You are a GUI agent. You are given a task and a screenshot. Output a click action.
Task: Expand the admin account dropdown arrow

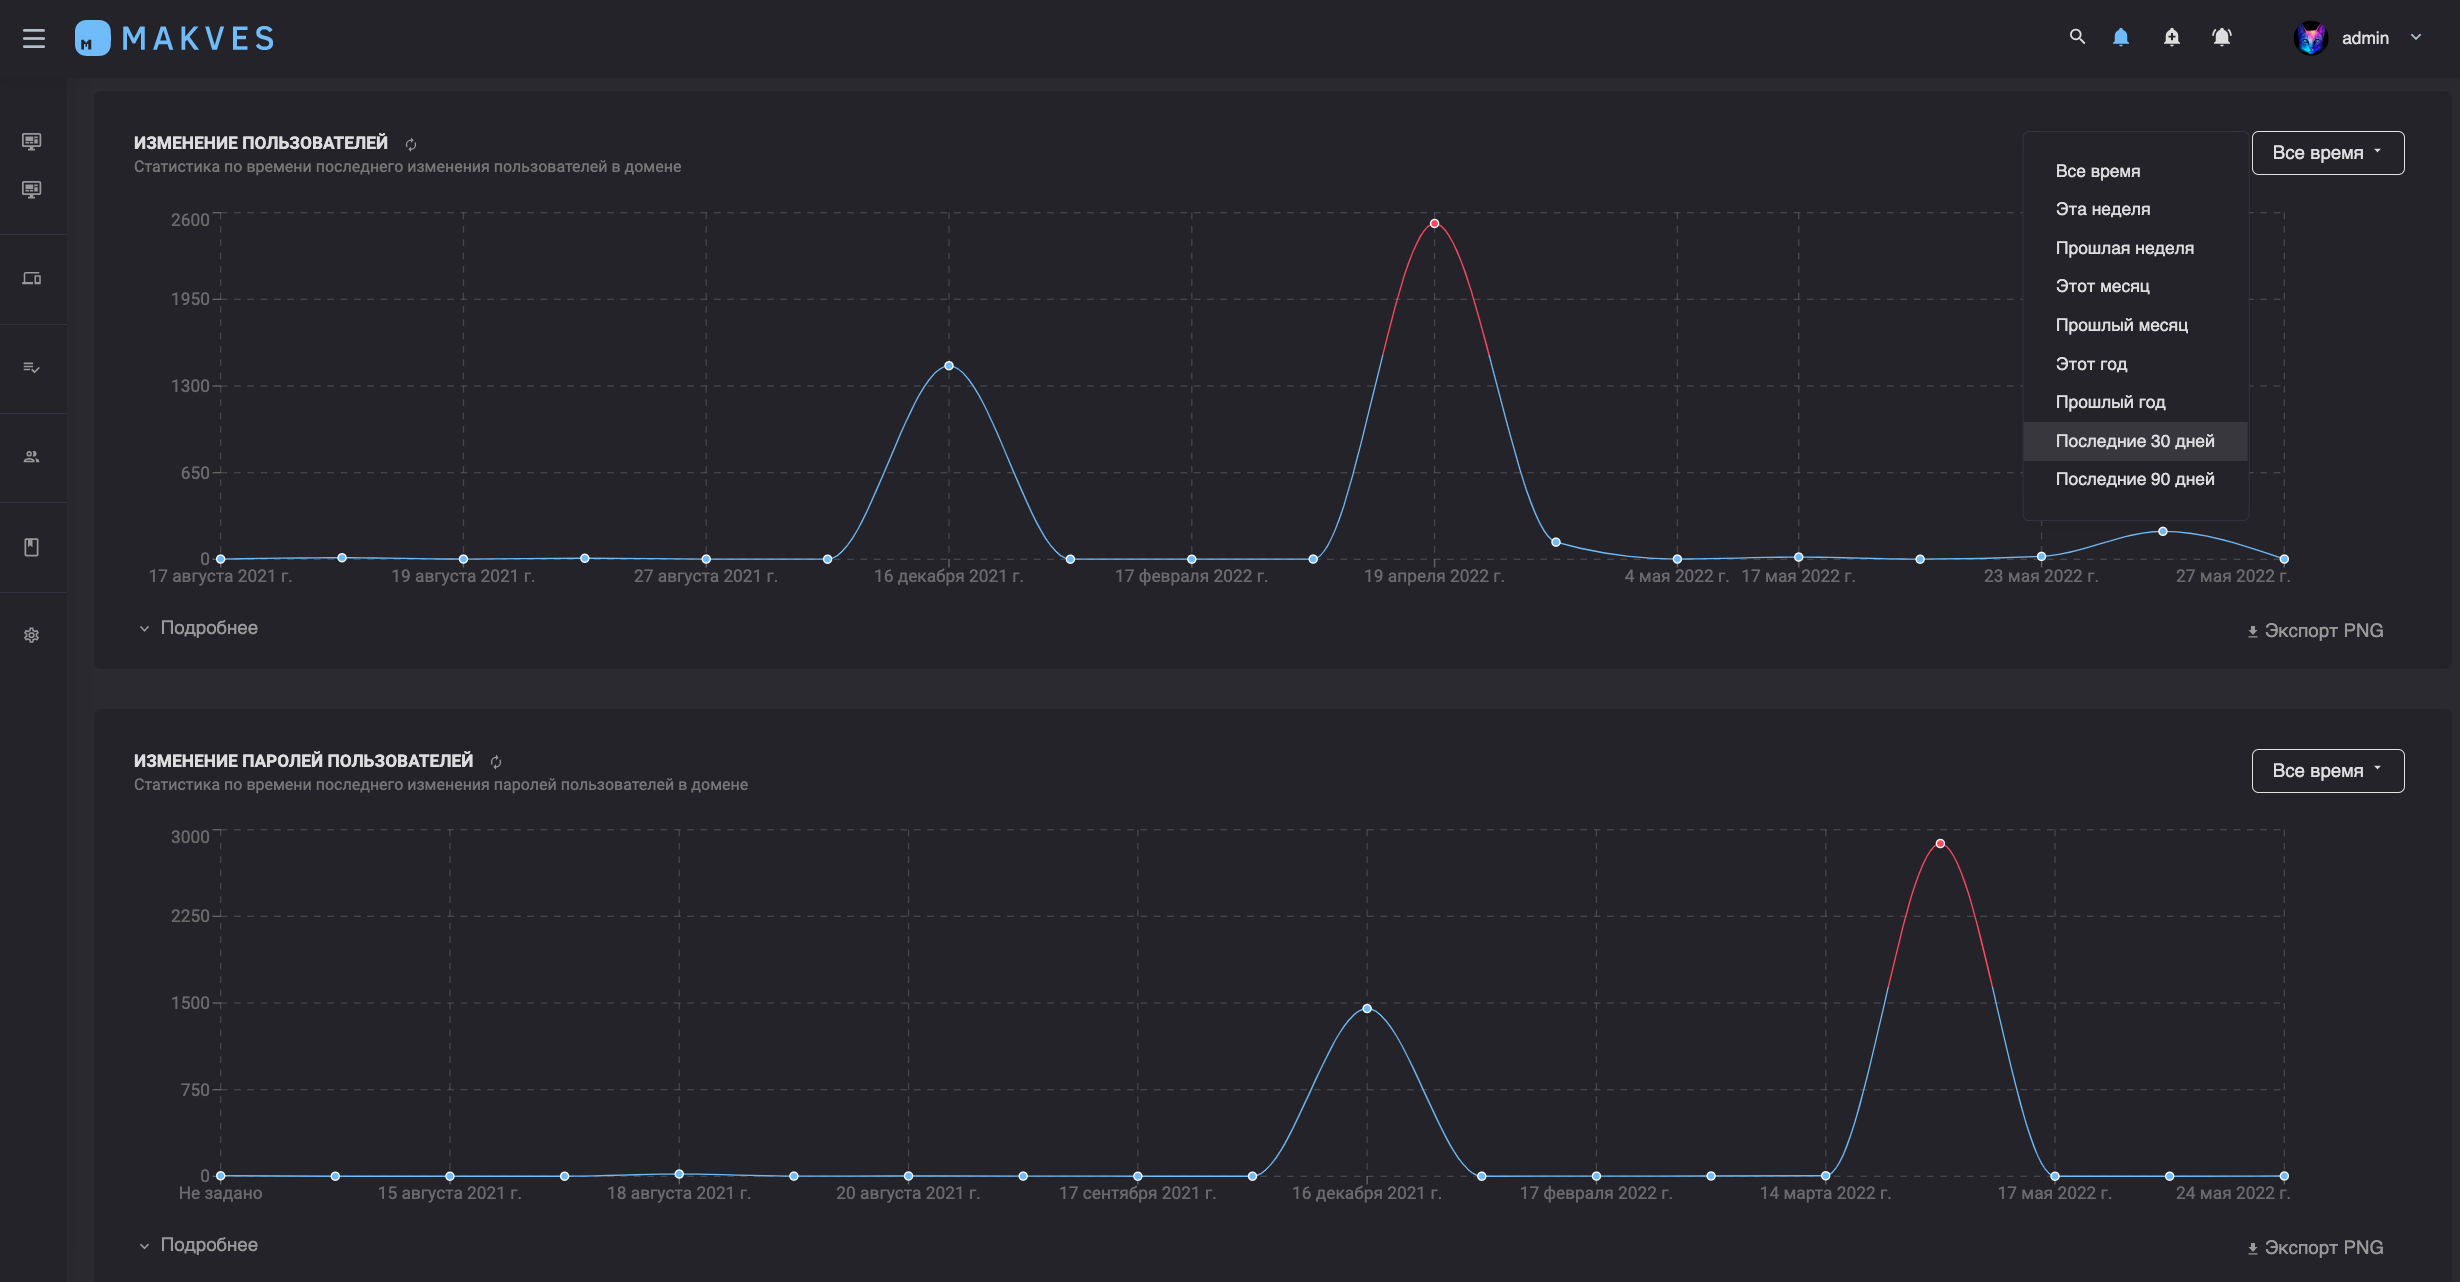(2416, 37)
